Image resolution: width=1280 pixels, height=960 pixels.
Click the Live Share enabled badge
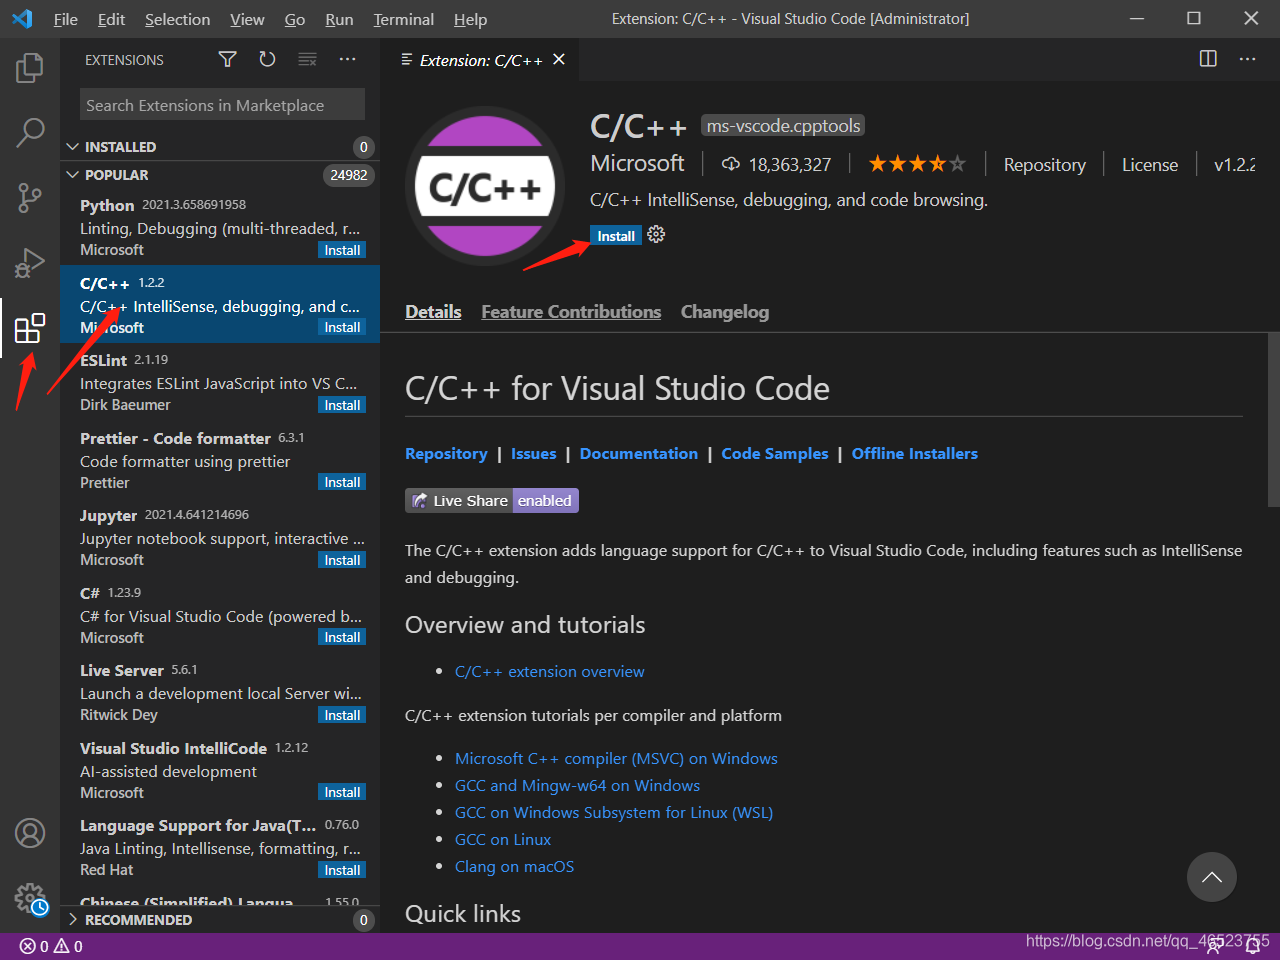pos(492,501)
